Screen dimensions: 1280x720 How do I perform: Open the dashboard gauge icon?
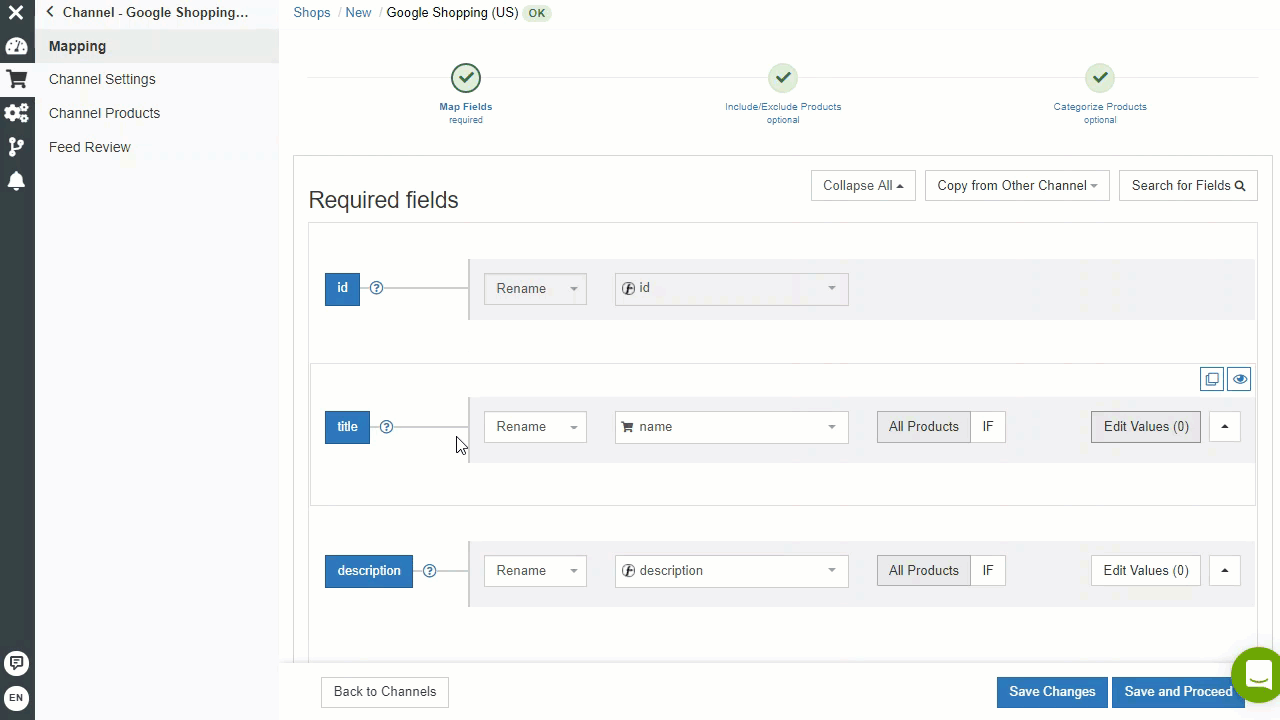tap(16, 46)
